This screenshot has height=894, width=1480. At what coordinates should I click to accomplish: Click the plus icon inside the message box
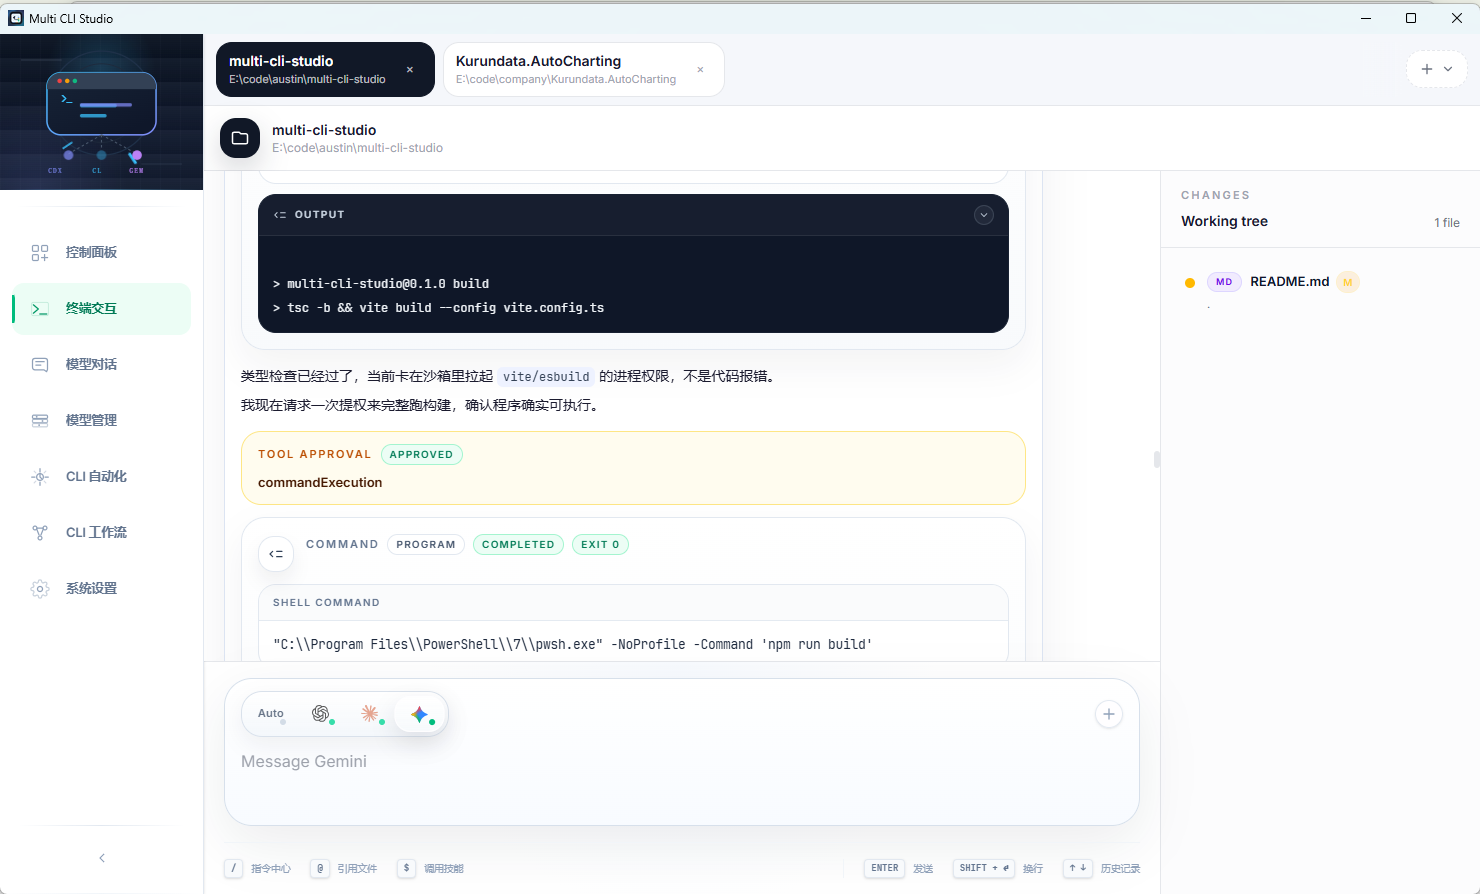(x=1108, y=714)
